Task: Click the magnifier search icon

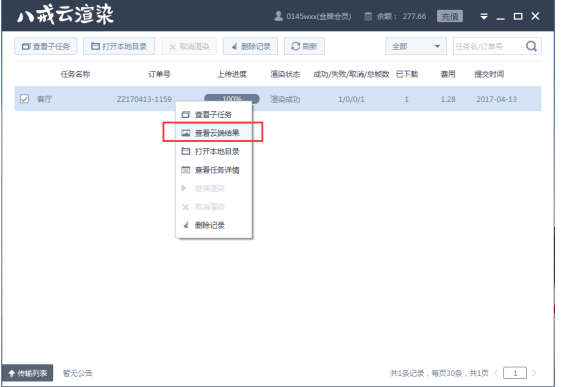Action: point(531,46)
